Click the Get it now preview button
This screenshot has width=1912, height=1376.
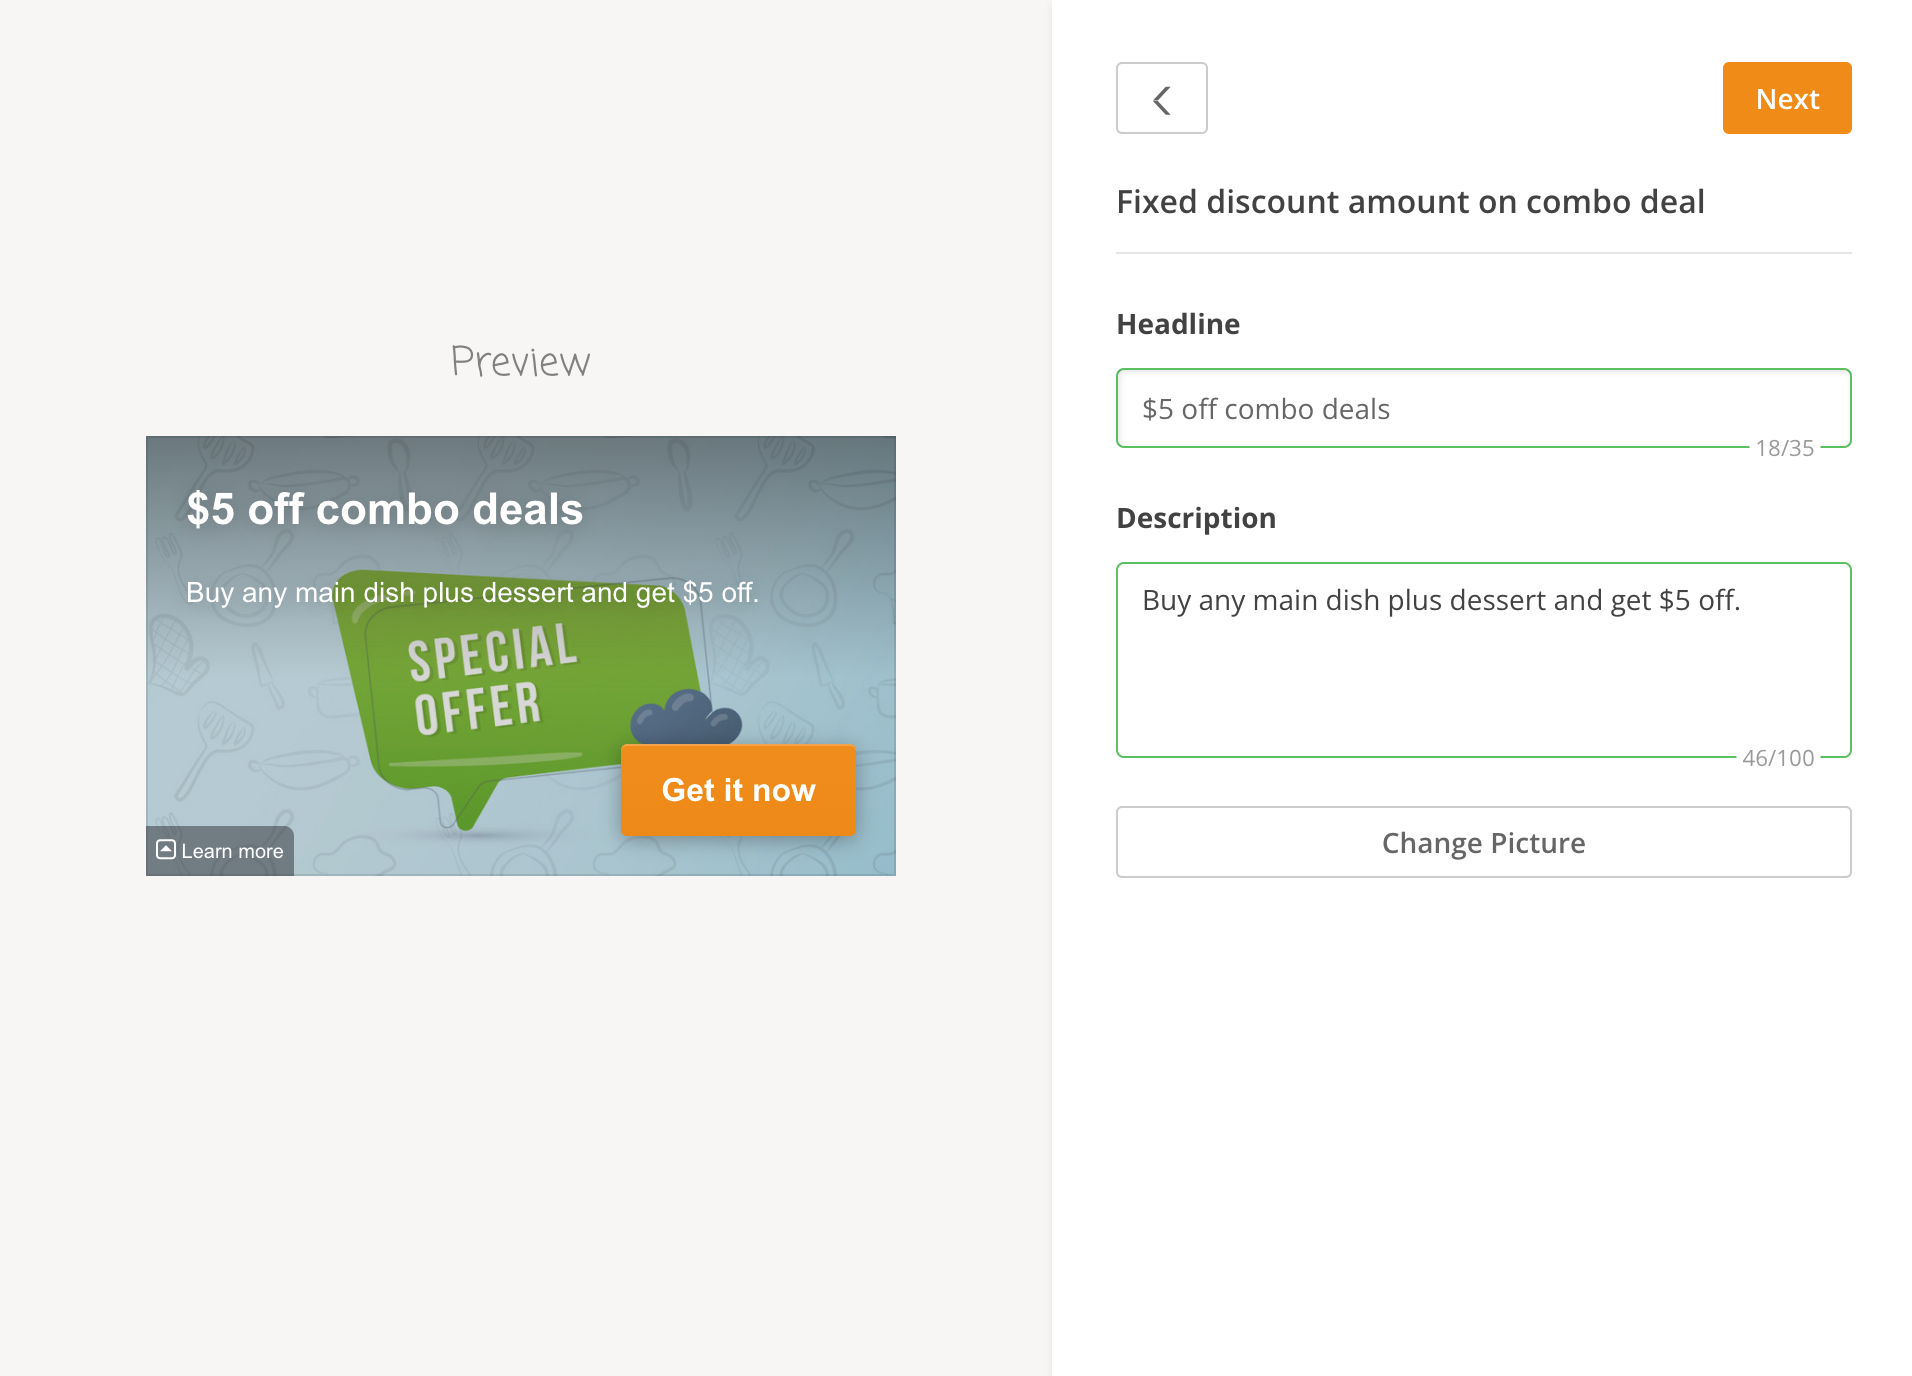(x=738, y=790)
